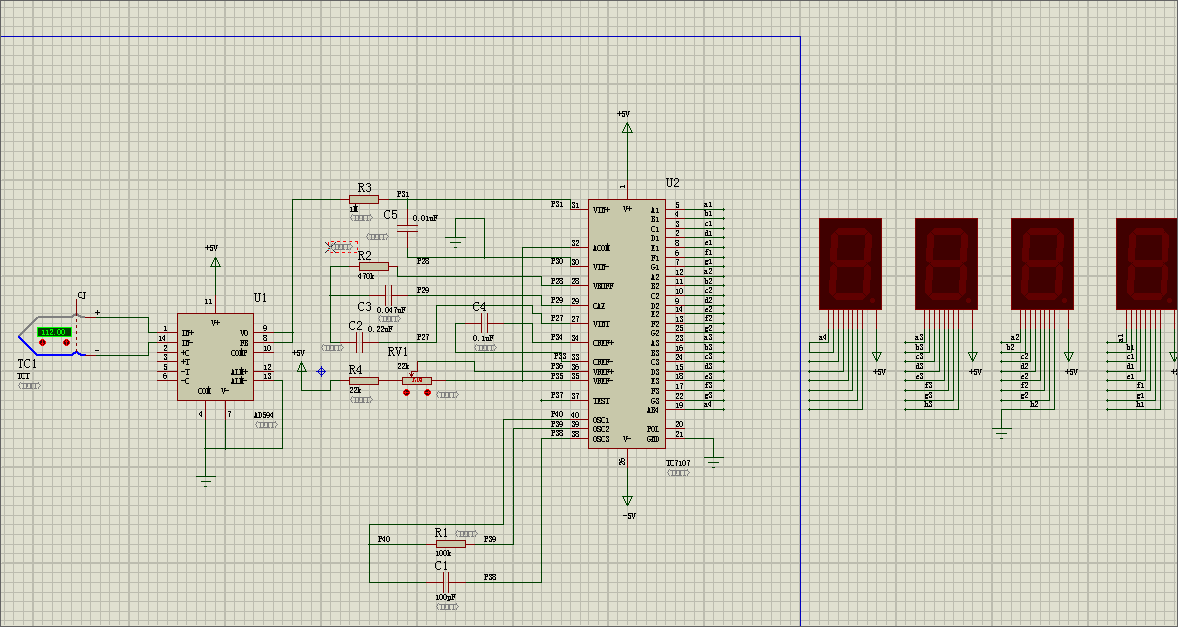Click the left red button under RV1 potentiometer
1178x627 pixels.
407,392
